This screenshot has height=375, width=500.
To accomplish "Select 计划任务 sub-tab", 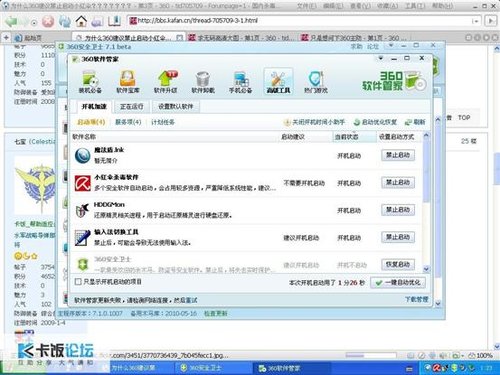I will pos(163,122).
